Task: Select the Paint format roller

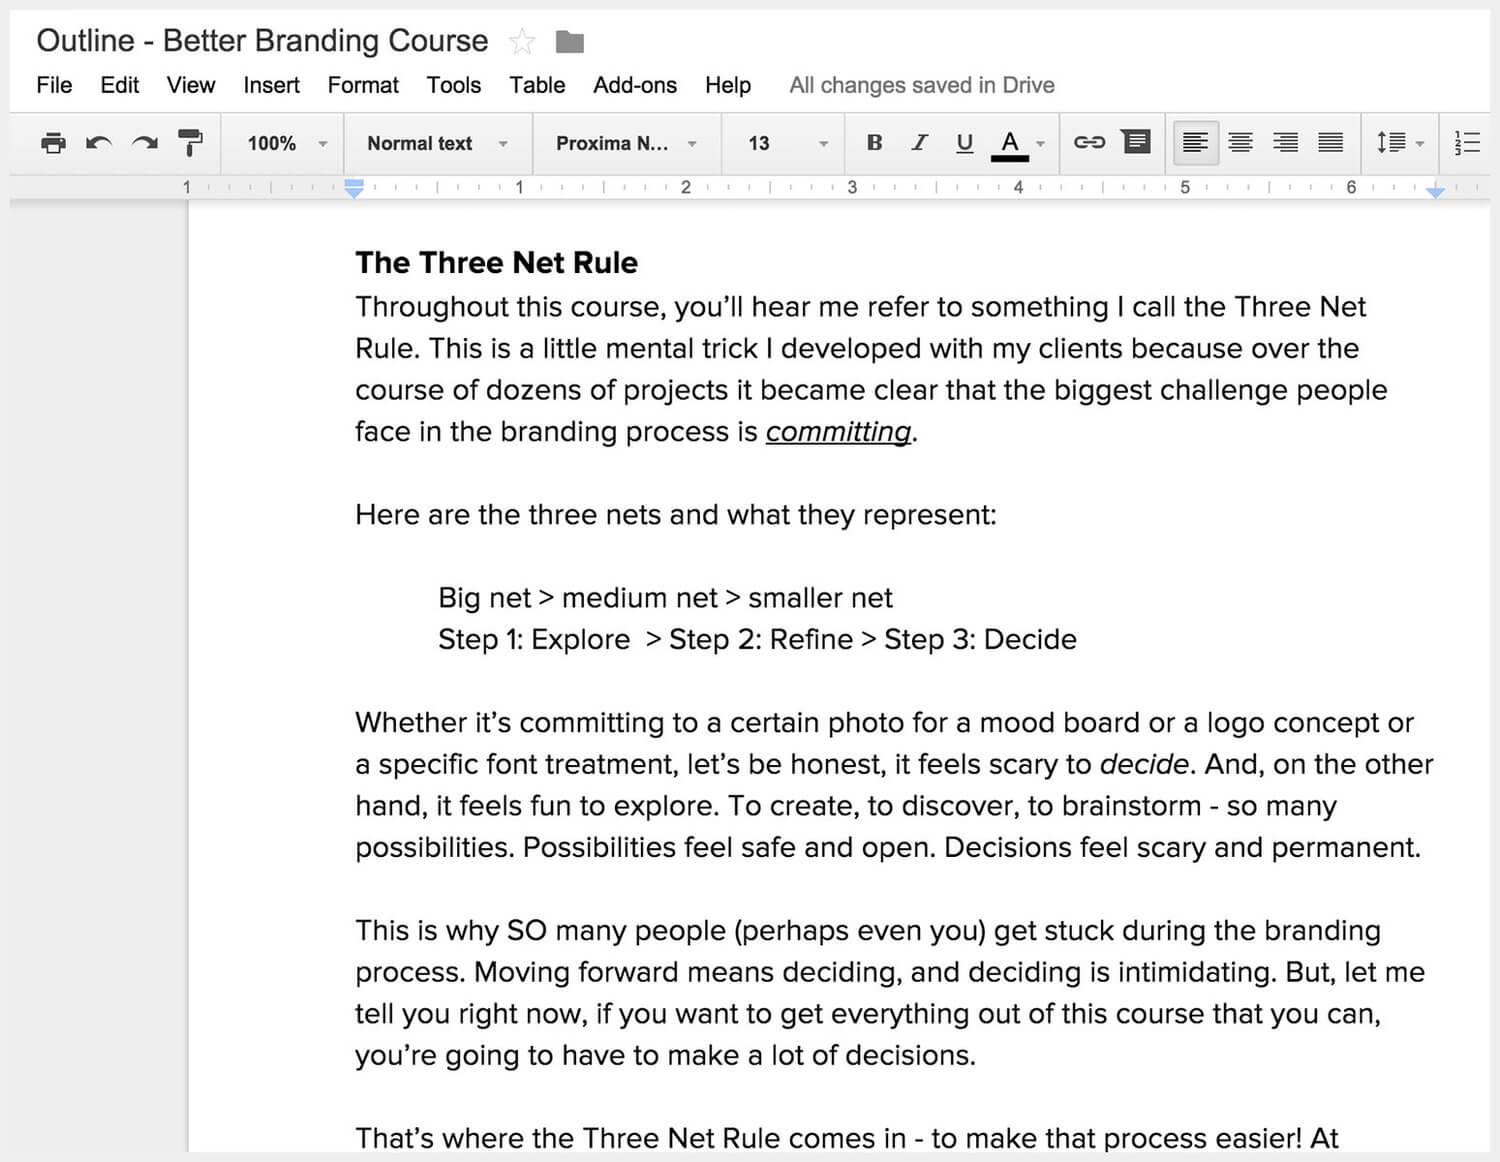Action: 190,143
